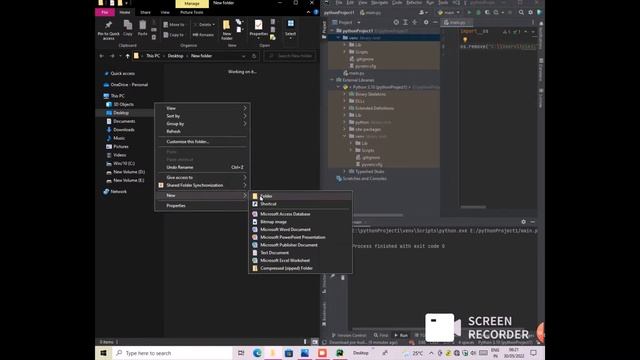The image size is (640, 360).
Task: Click the Microsoft Edge taskbar icon
Action: [257, 353]
